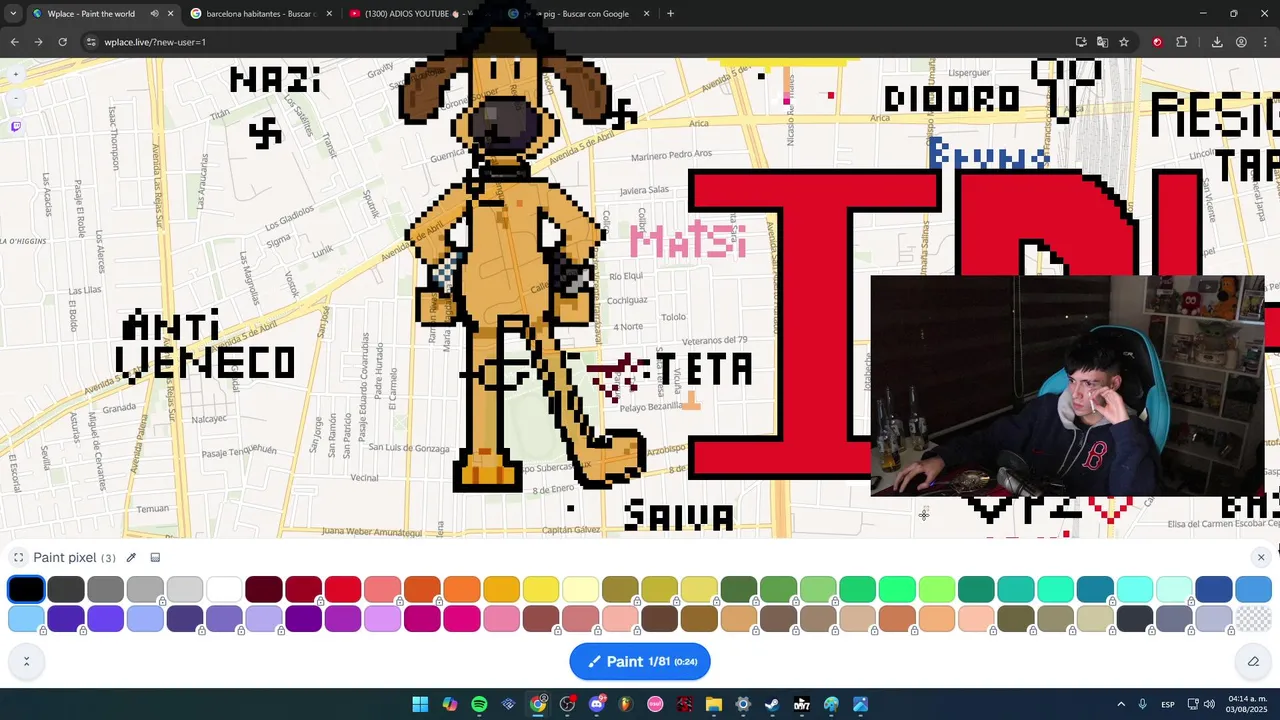Open the Extensions puzzle menu
1280x720 pixels.
pos(1182,42)
